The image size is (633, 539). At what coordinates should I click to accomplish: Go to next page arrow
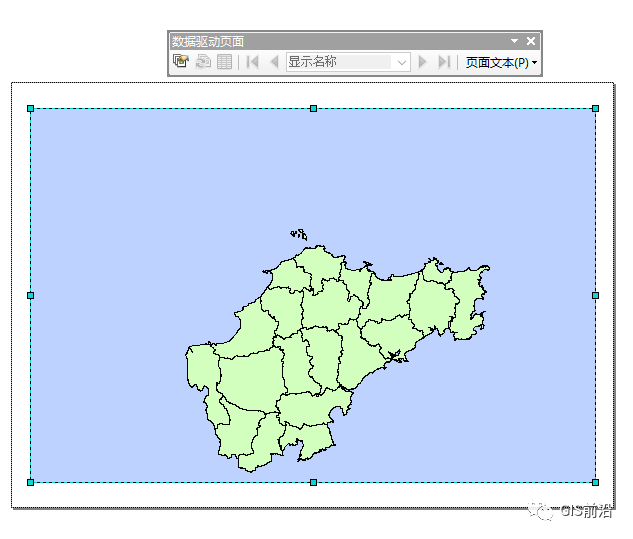(422, 62)
